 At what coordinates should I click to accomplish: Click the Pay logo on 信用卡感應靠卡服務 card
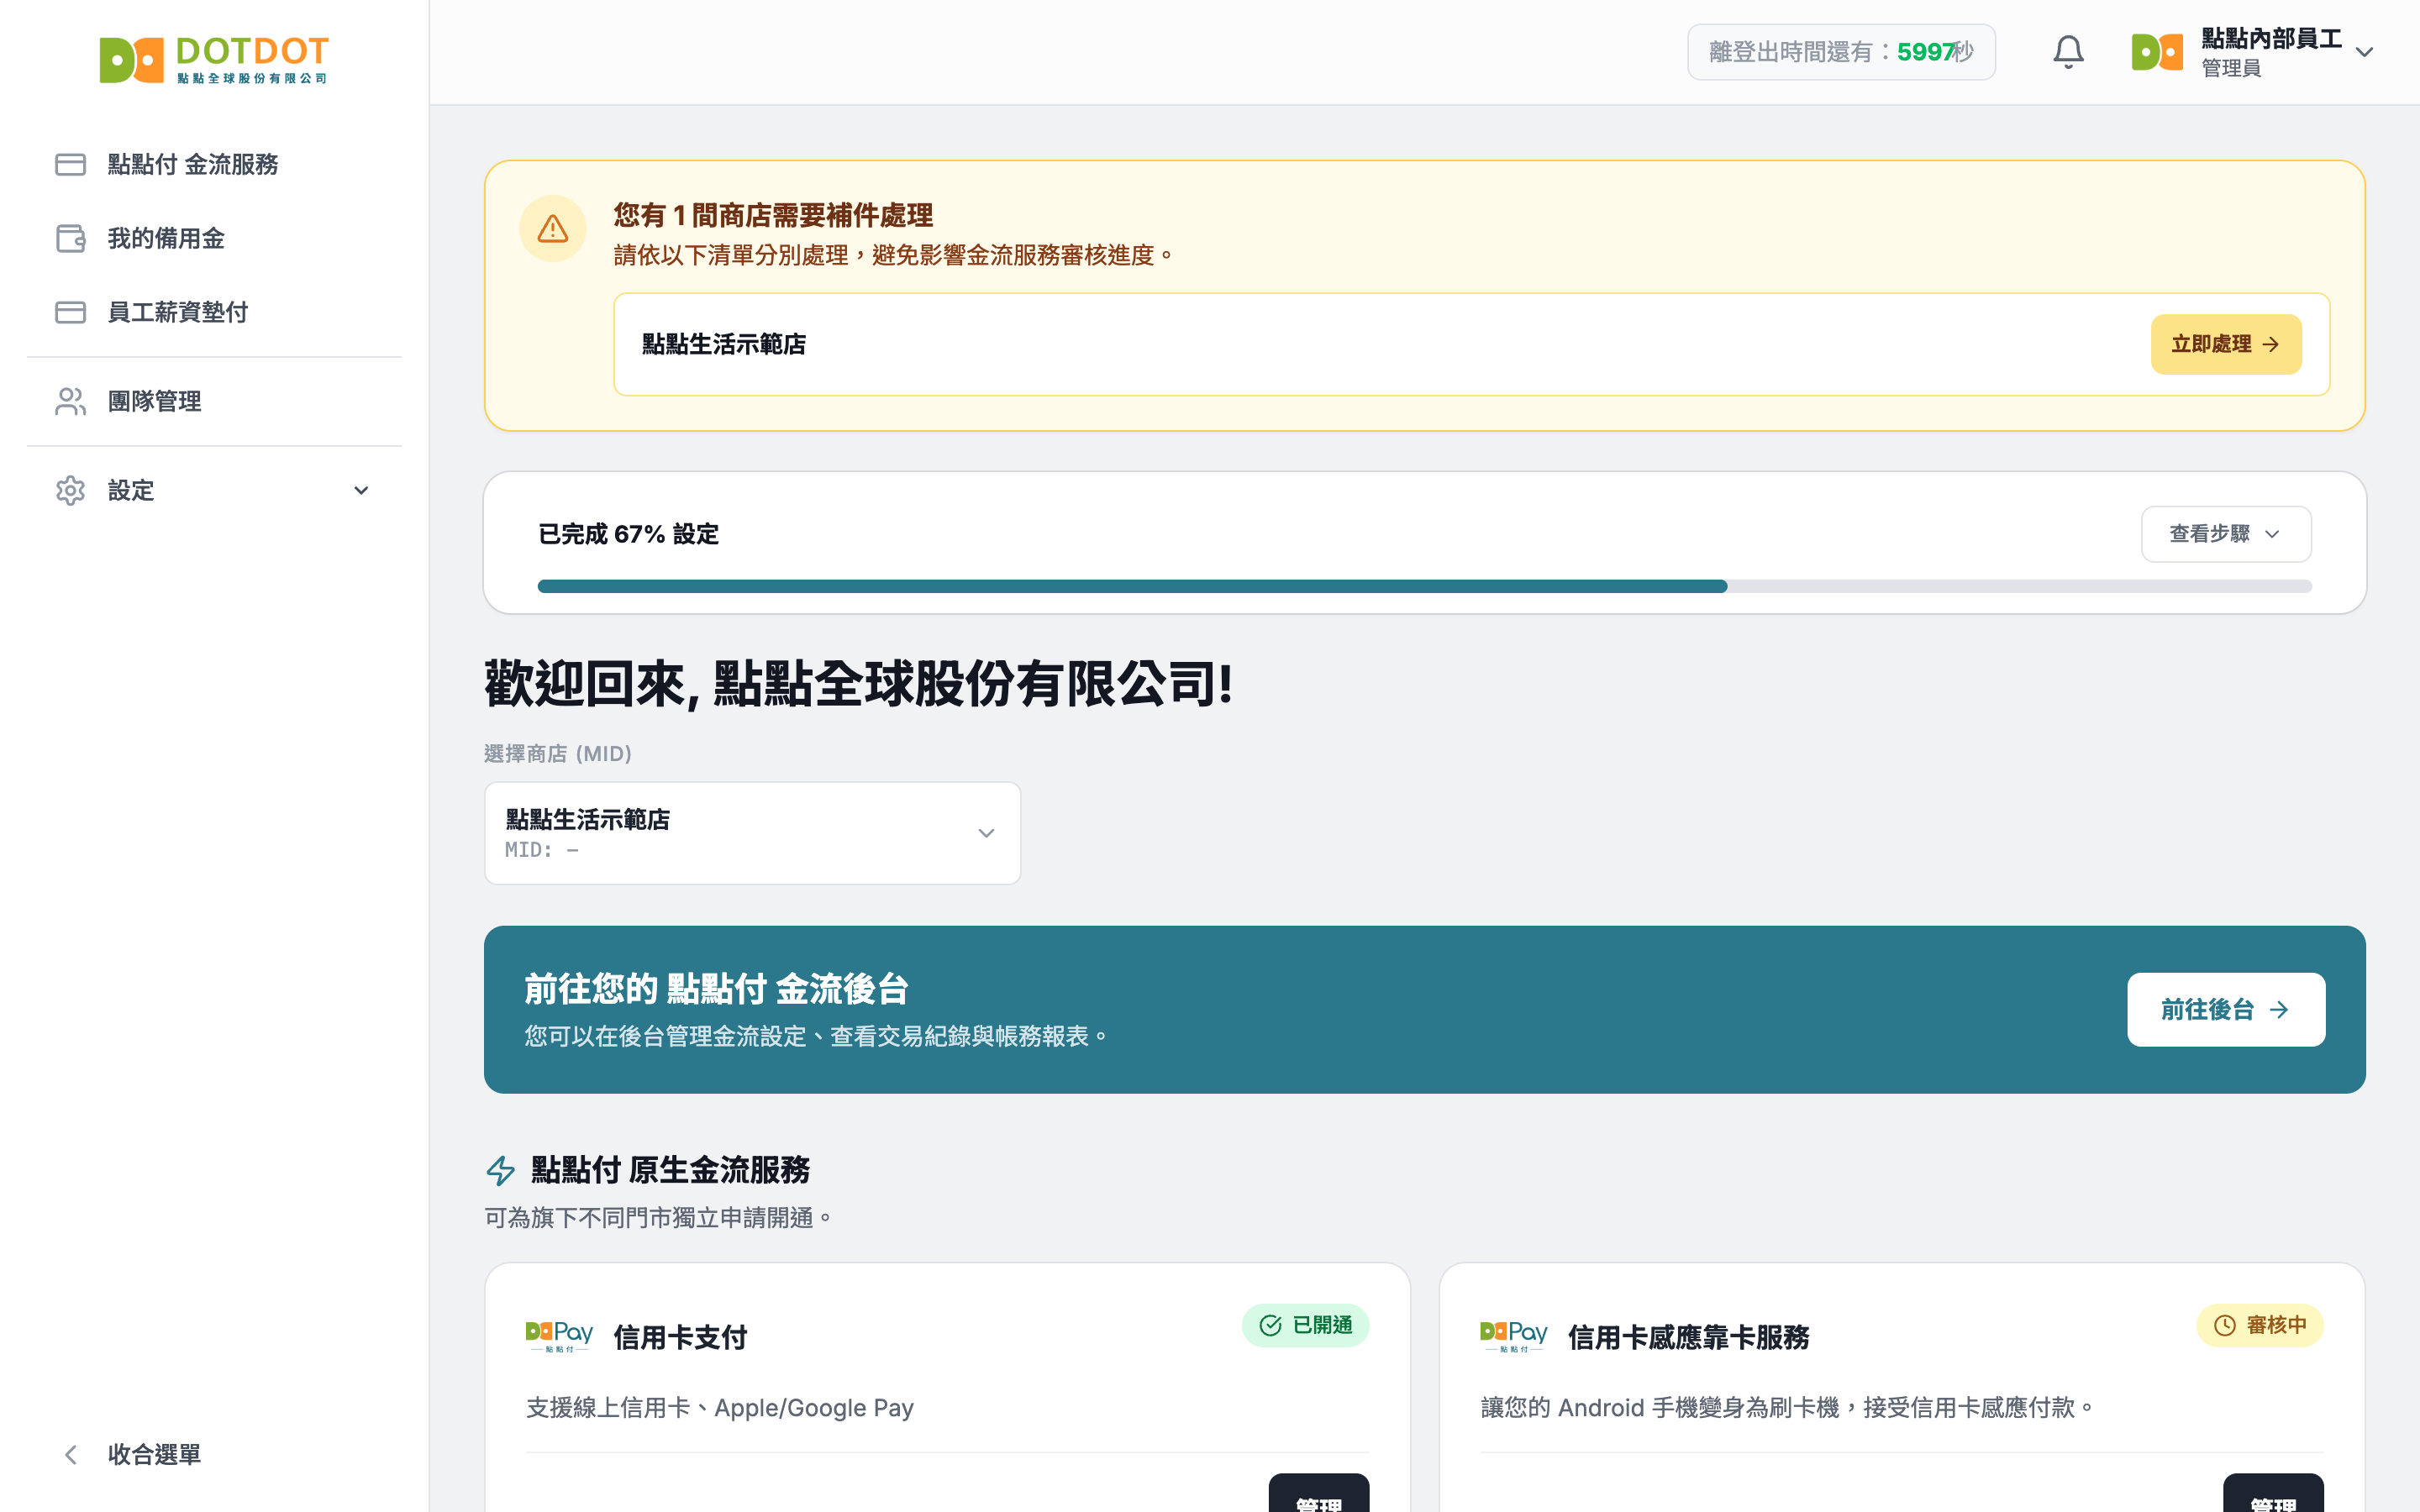pyautogui.click(x=1514, y=1336)
